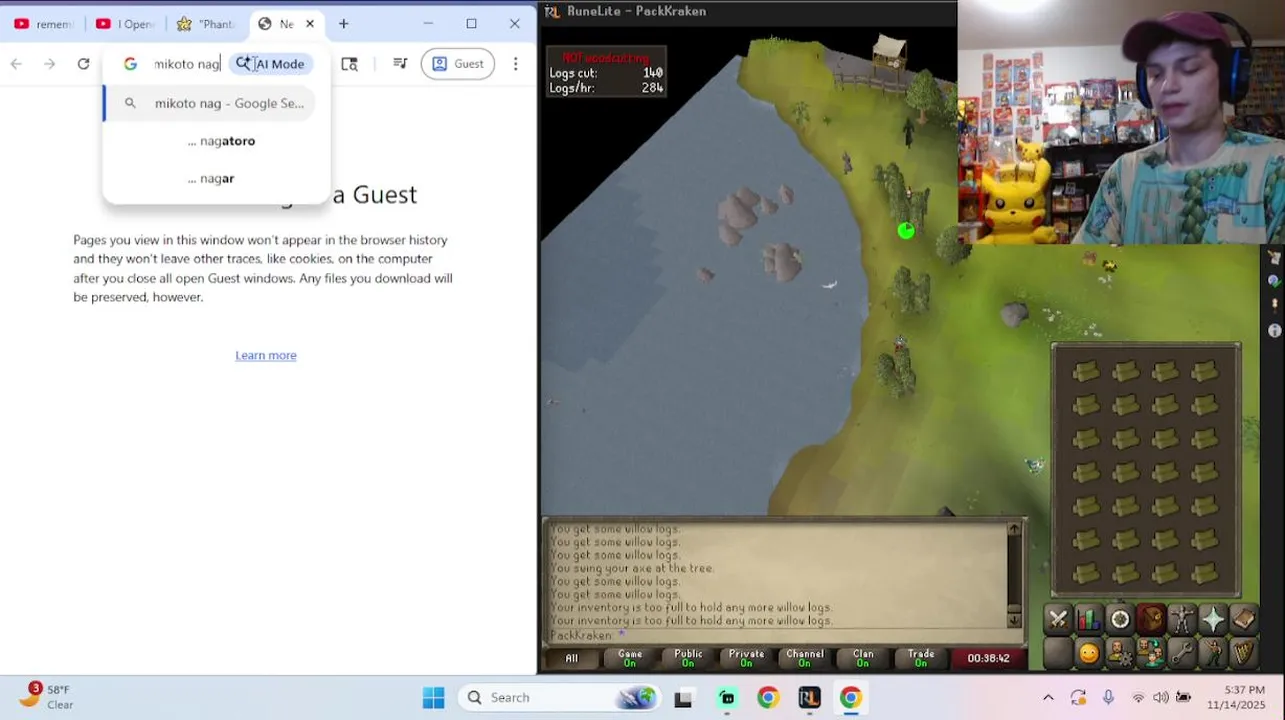Switch to the 'I Open' YouTube tab

(x=125, y=24)
